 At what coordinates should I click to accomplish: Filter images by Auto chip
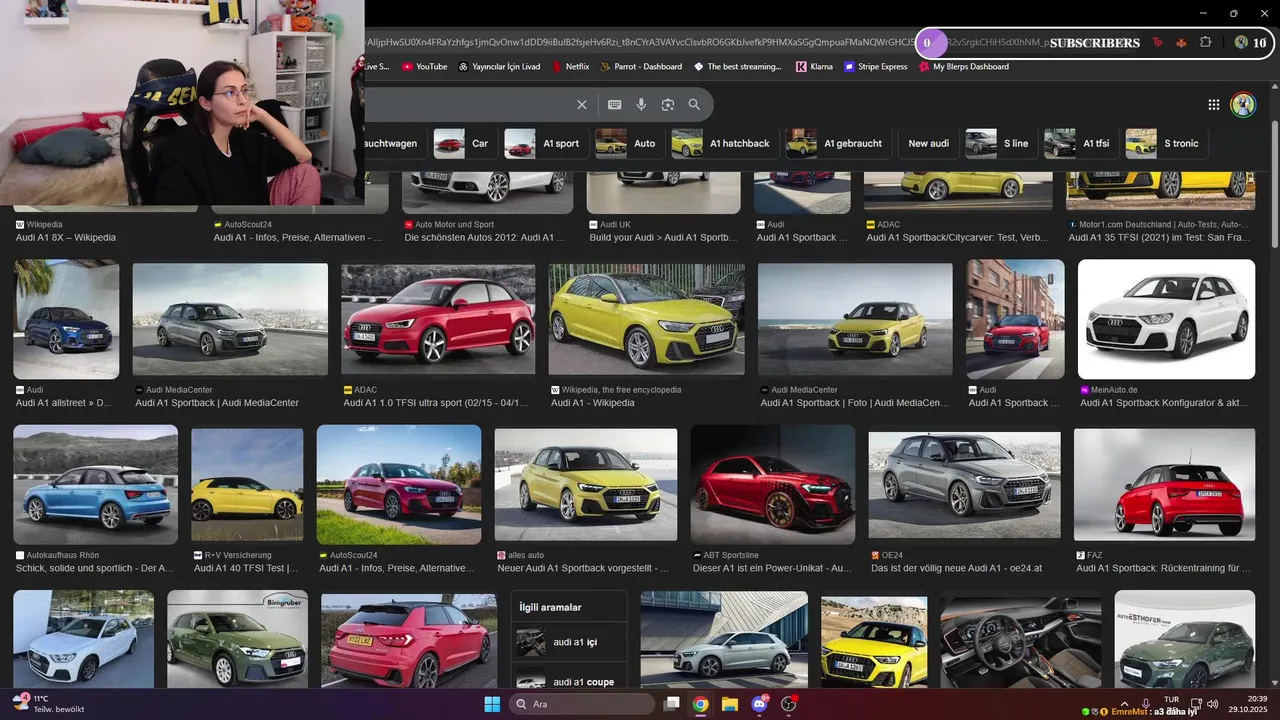(x=628, y=143)
